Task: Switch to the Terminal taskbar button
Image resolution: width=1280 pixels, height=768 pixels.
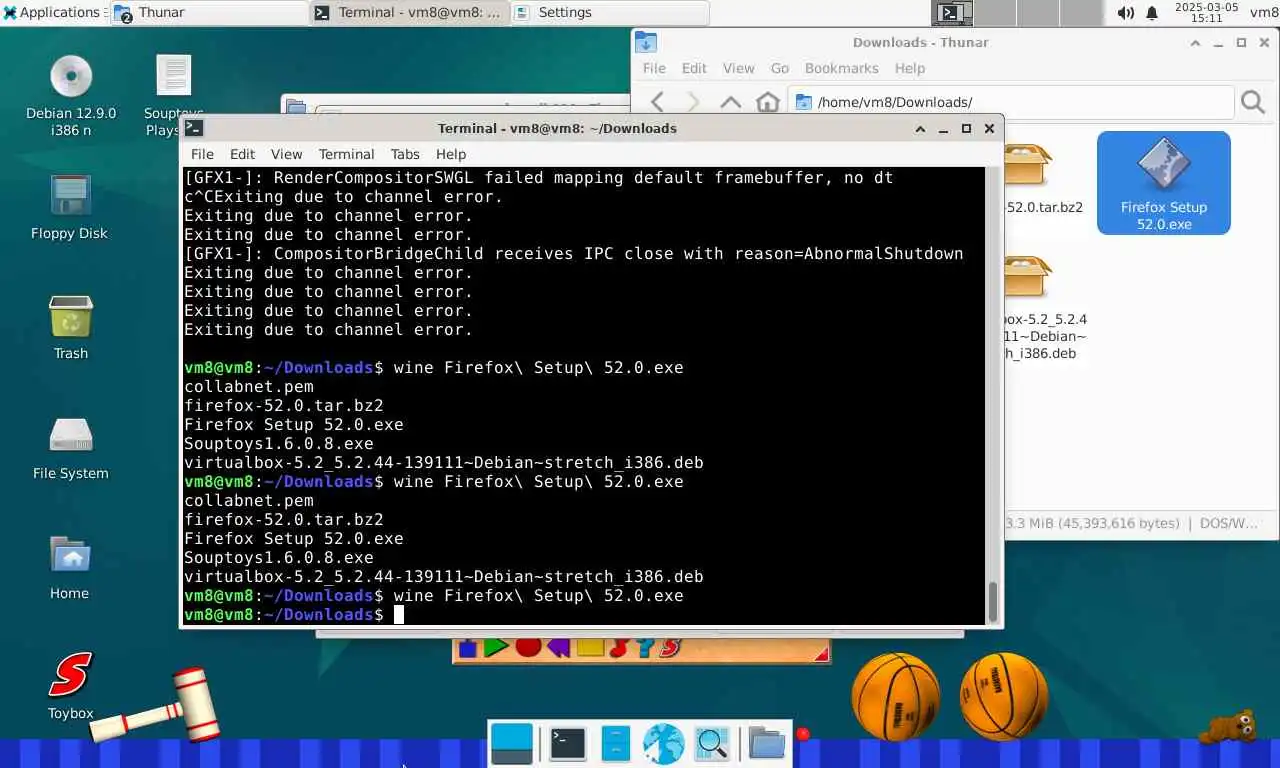Action: tap(409, 13)
